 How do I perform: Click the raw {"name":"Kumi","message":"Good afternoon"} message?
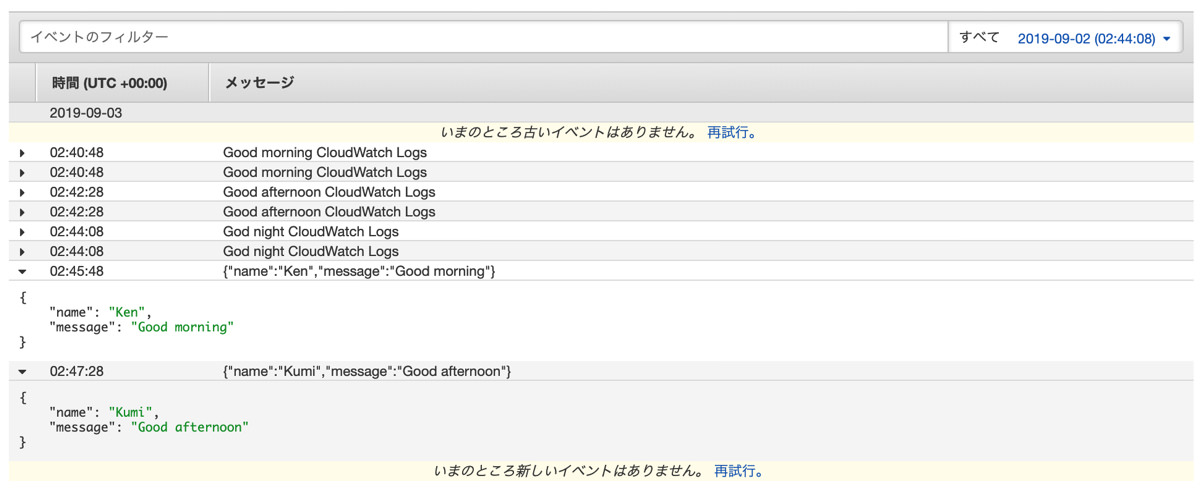(367, 371)
